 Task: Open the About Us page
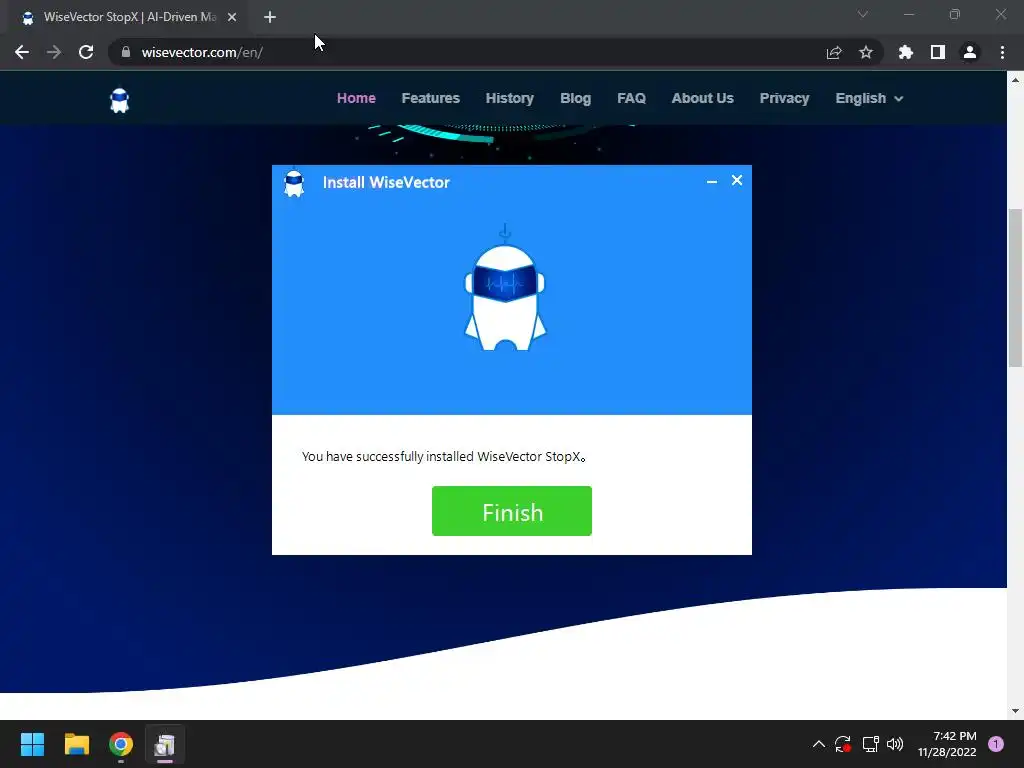click(702, 98)
